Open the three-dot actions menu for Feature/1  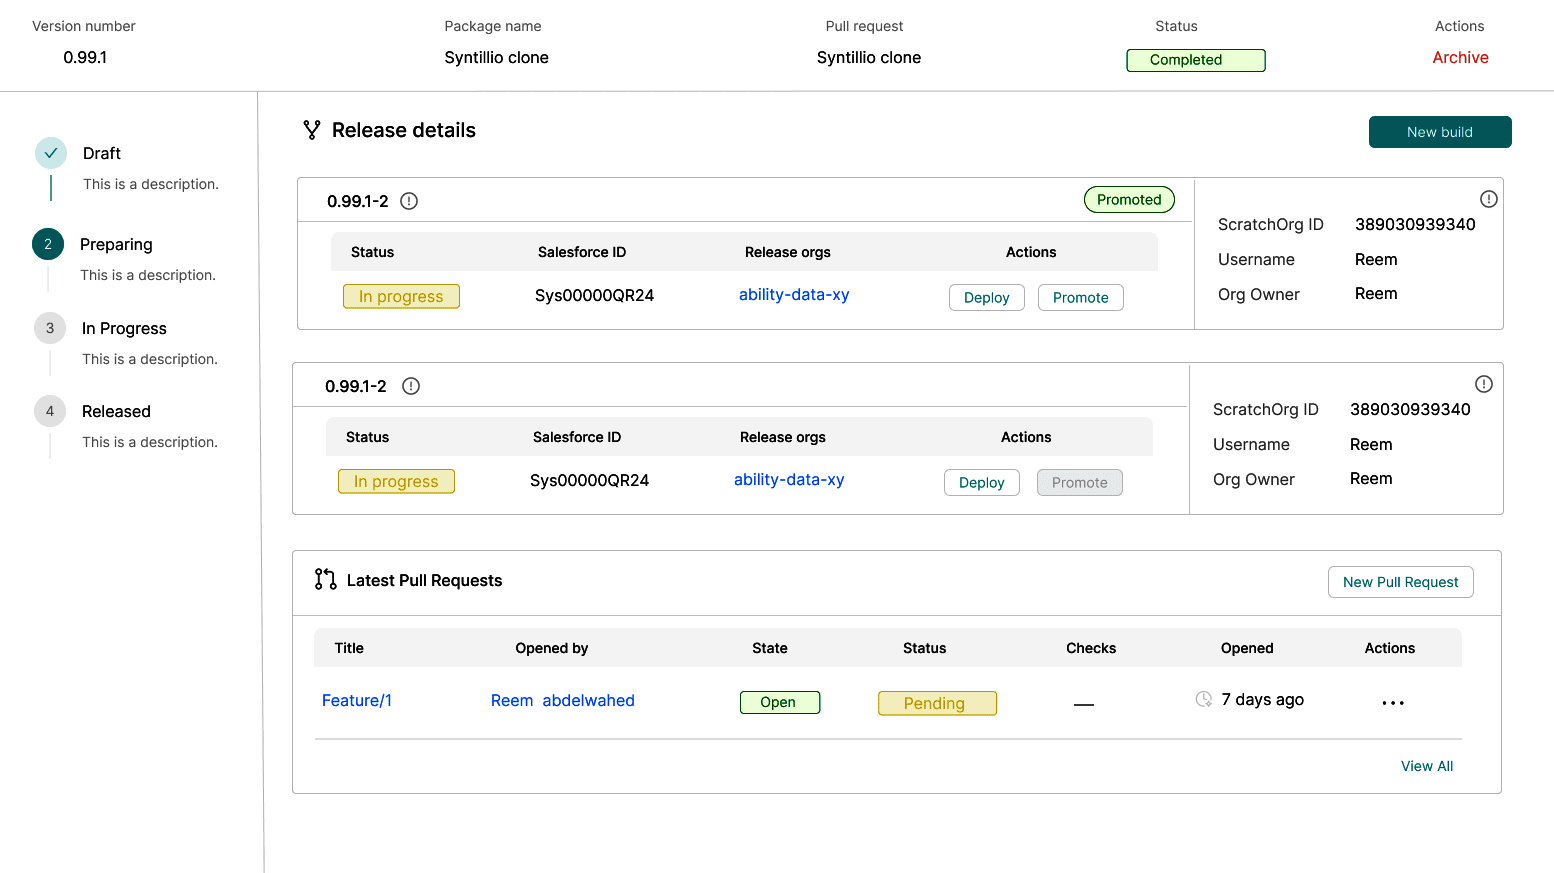coord(1393,703)
